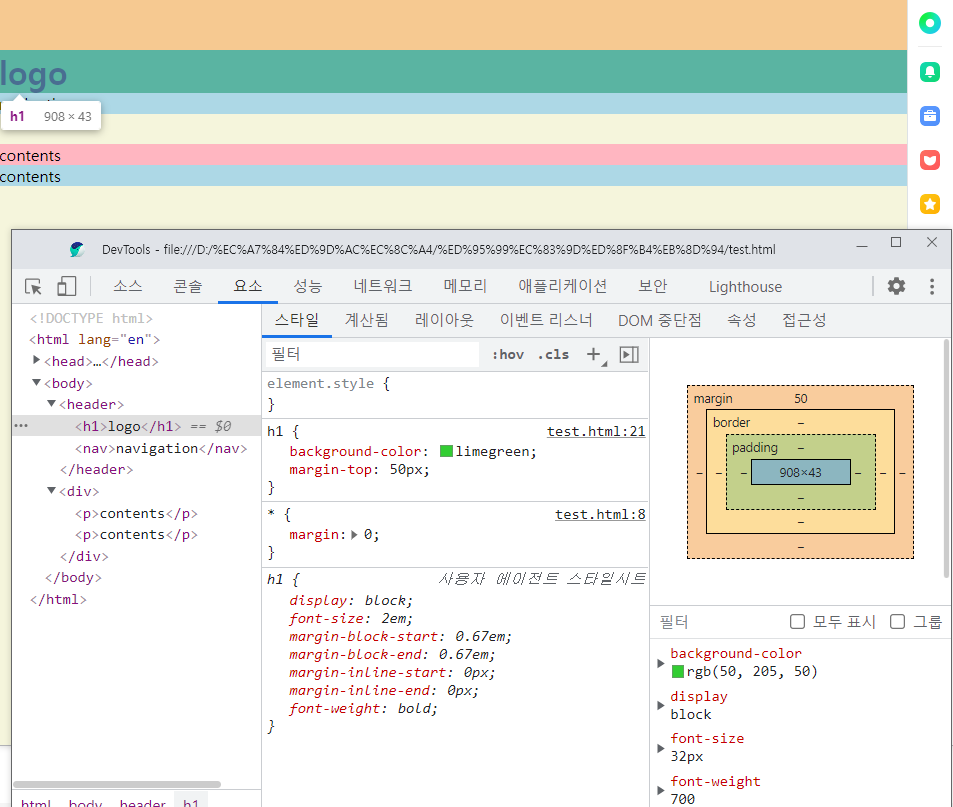
Task: Click the element.style rule block
Action: pyautogui.click(x=455, y=394)
